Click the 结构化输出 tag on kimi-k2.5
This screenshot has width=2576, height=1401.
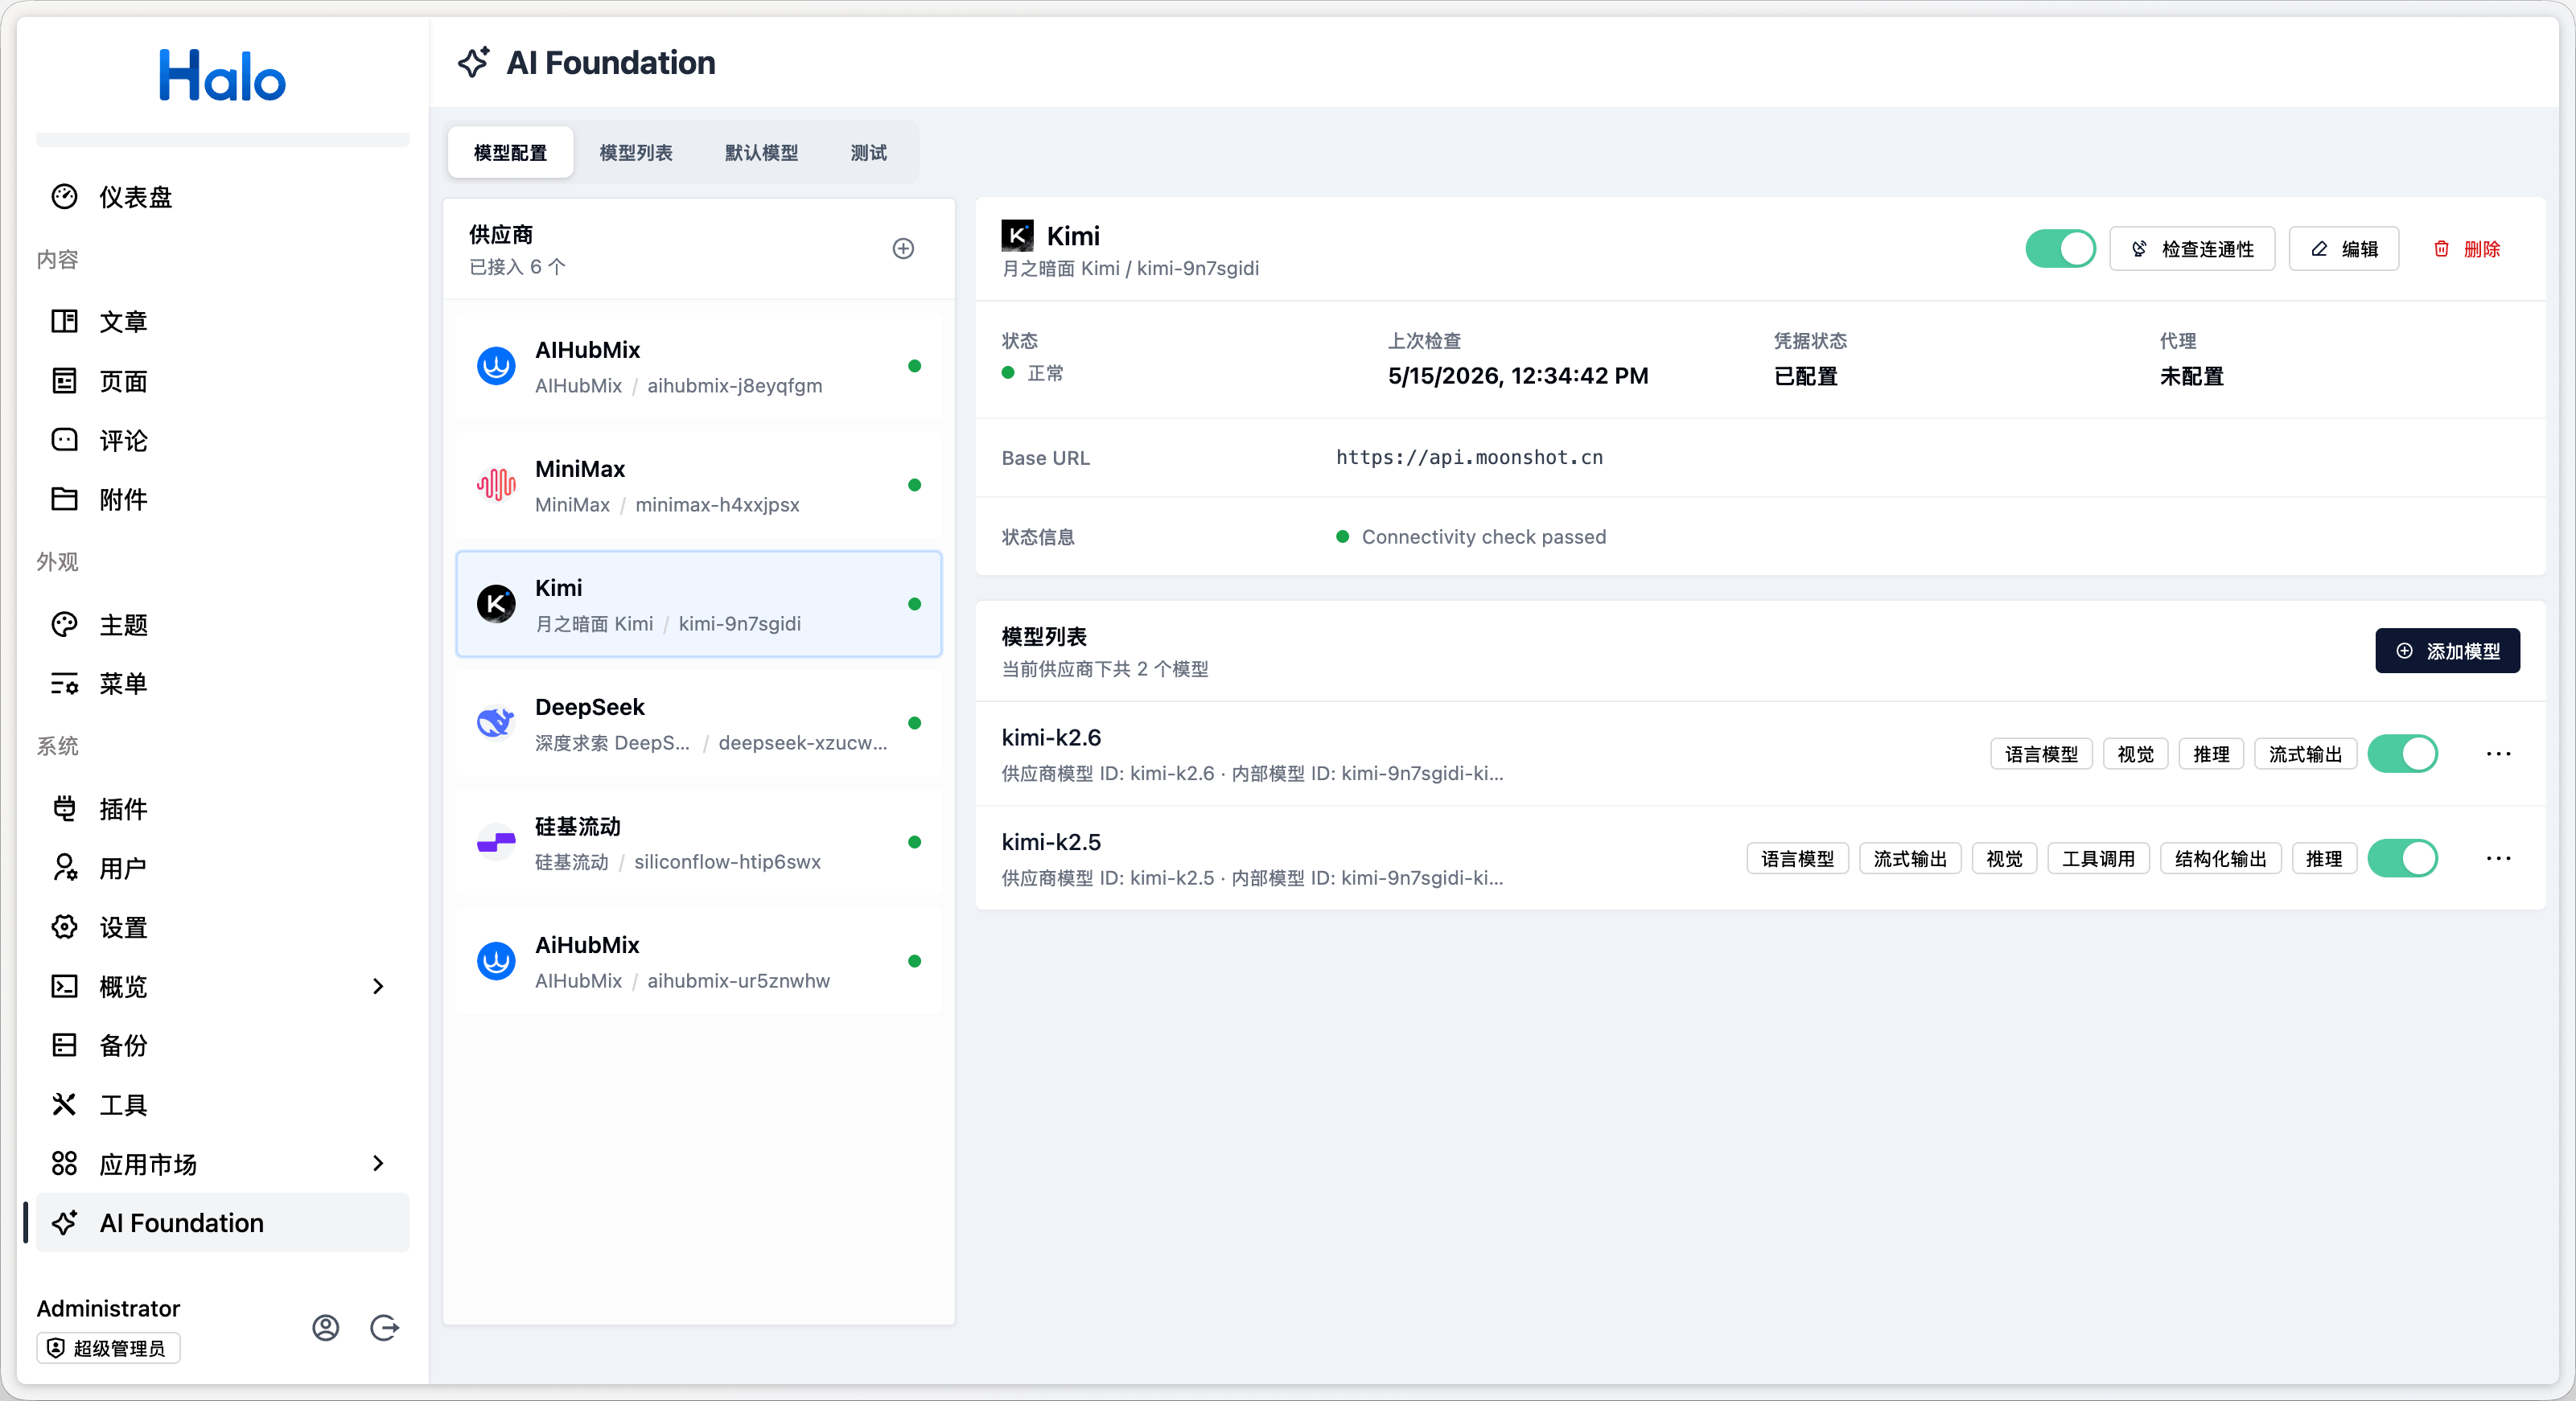(2220, 859)
